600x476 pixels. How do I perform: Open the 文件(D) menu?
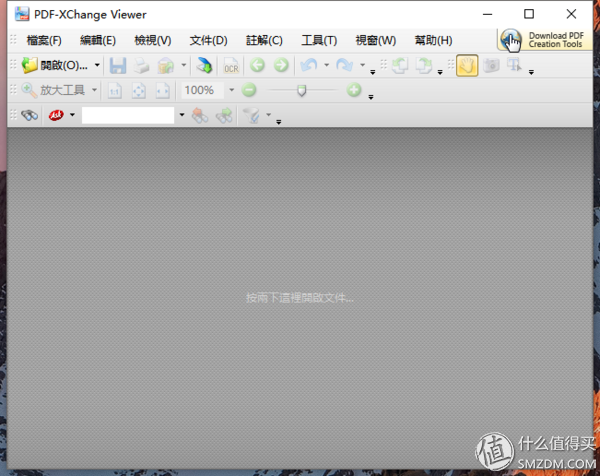click(x=209, y=40)
